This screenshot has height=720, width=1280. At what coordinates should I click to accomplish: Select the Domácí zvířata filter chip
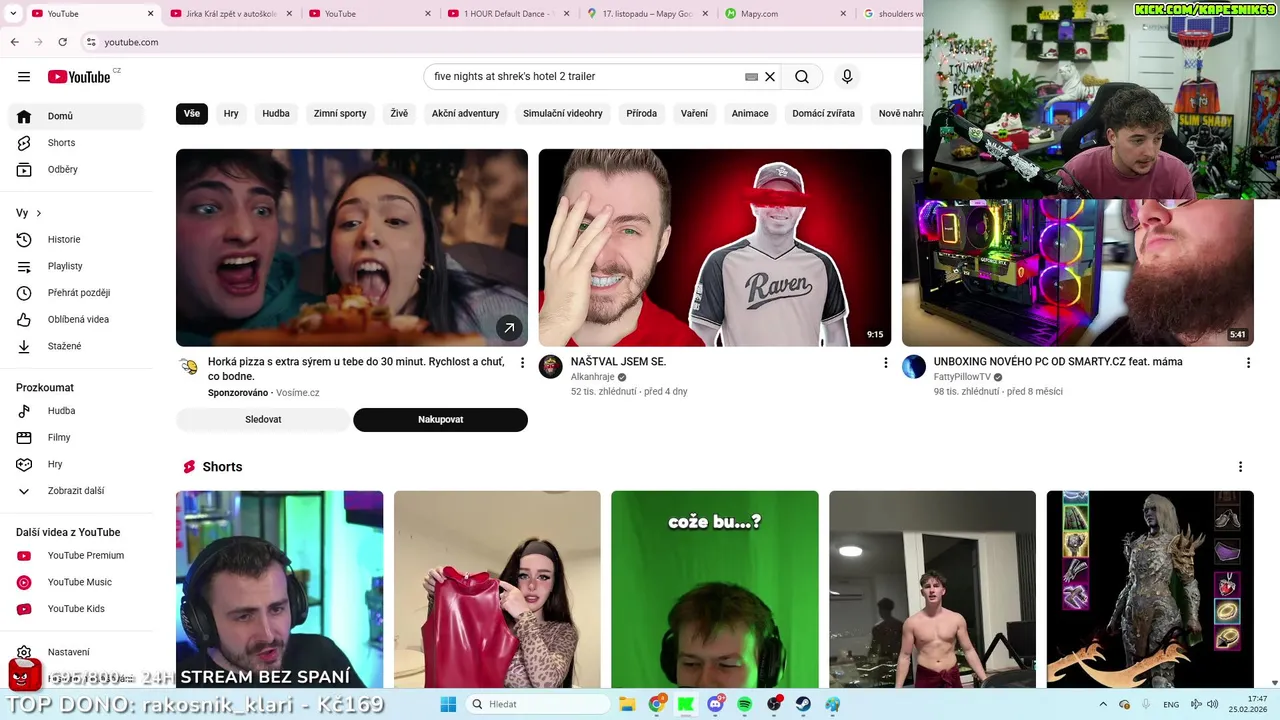click(x=824, y=114)
